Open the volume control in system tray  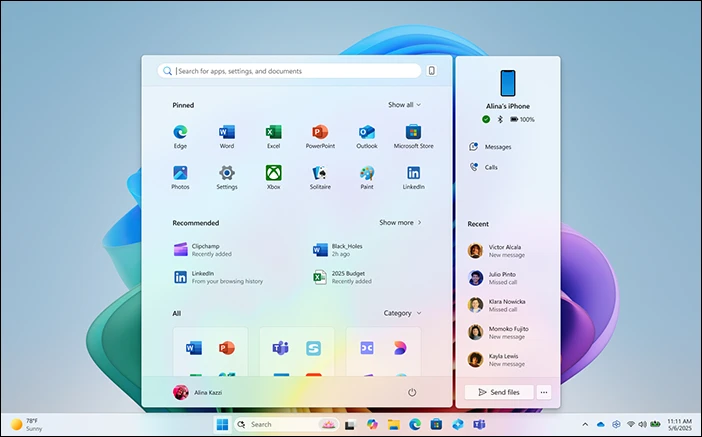[642, 424]
